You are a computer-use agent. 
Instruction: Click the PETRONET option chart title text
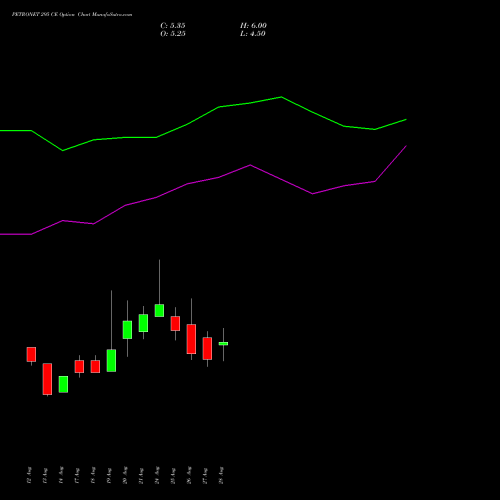tap(72, 15)
